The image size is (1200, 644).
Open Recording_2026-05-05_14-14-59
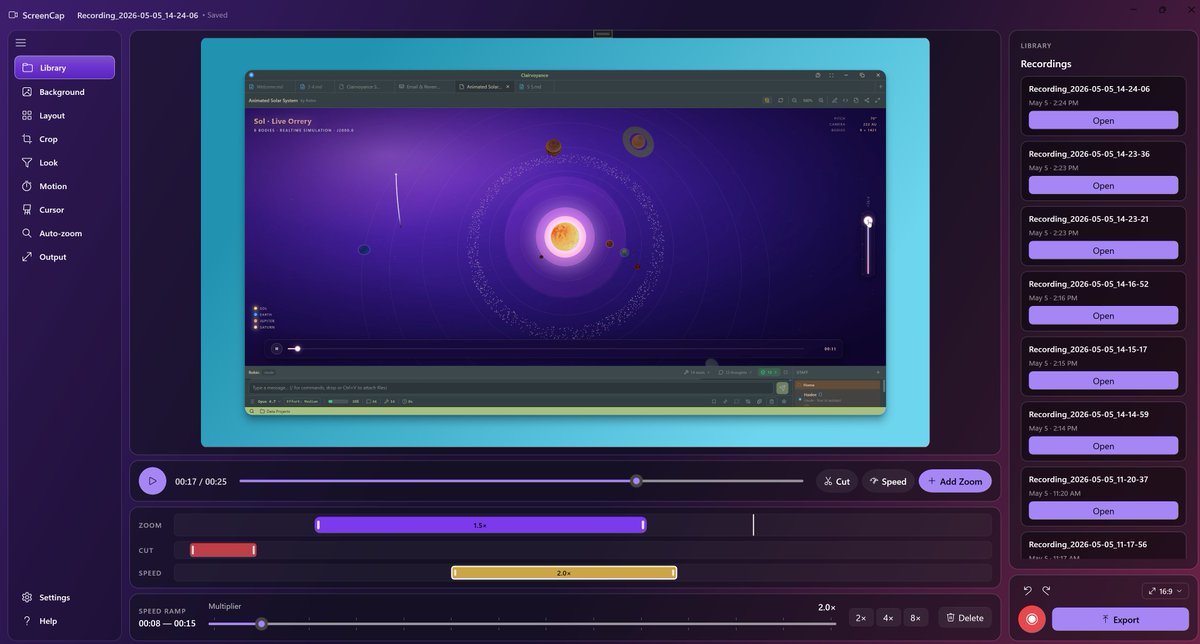pyautogui.click(x=1103, y=445)
